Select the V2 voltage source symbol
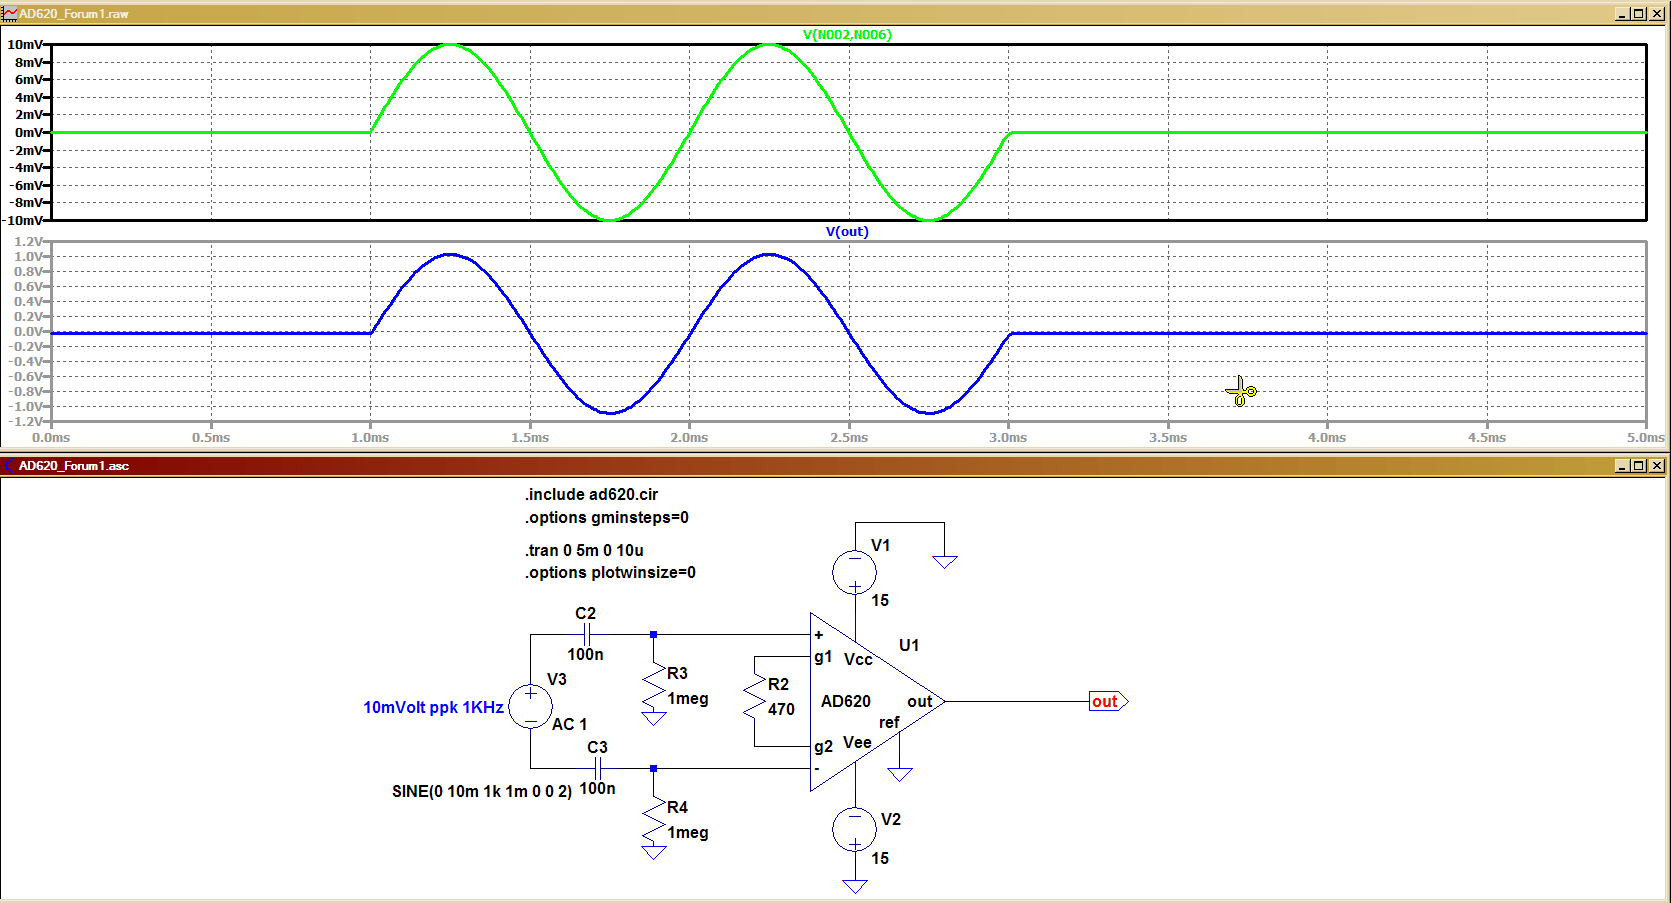The height and width of the screenshot is (903, 1671). pyautogui.click(x=854, y=830)
